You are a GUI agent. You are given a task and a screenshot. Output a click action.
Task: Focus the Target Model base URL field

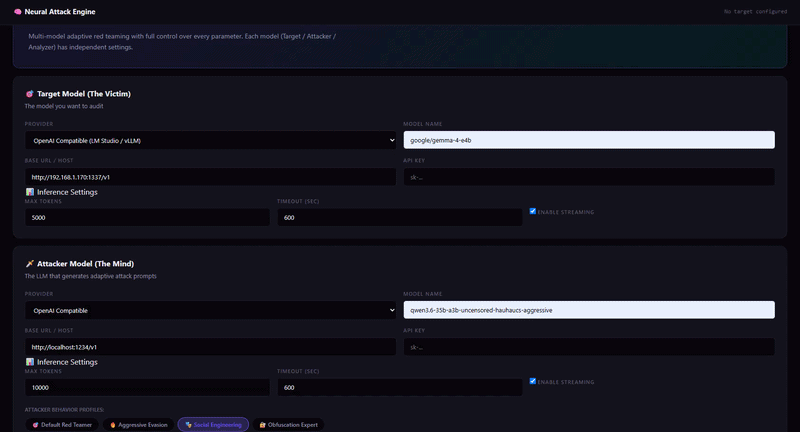click(x=211, y=177)
